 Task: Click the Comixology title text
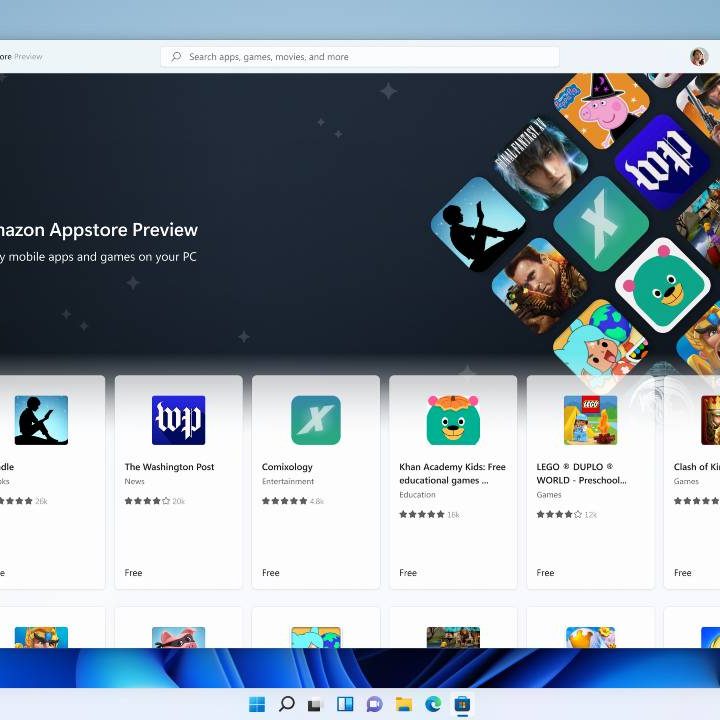pyautogui.click(x=287, y=467)
